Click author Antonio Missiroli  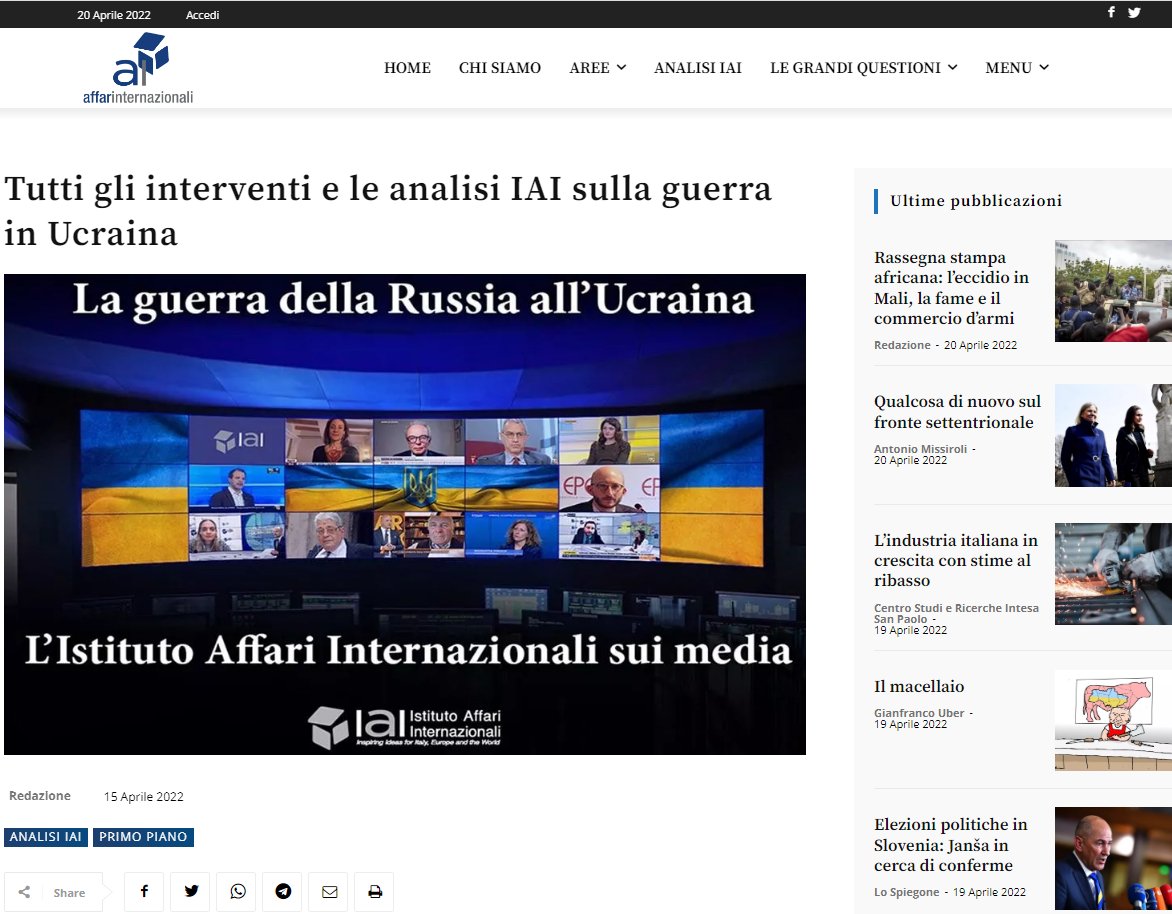(920, 449)
